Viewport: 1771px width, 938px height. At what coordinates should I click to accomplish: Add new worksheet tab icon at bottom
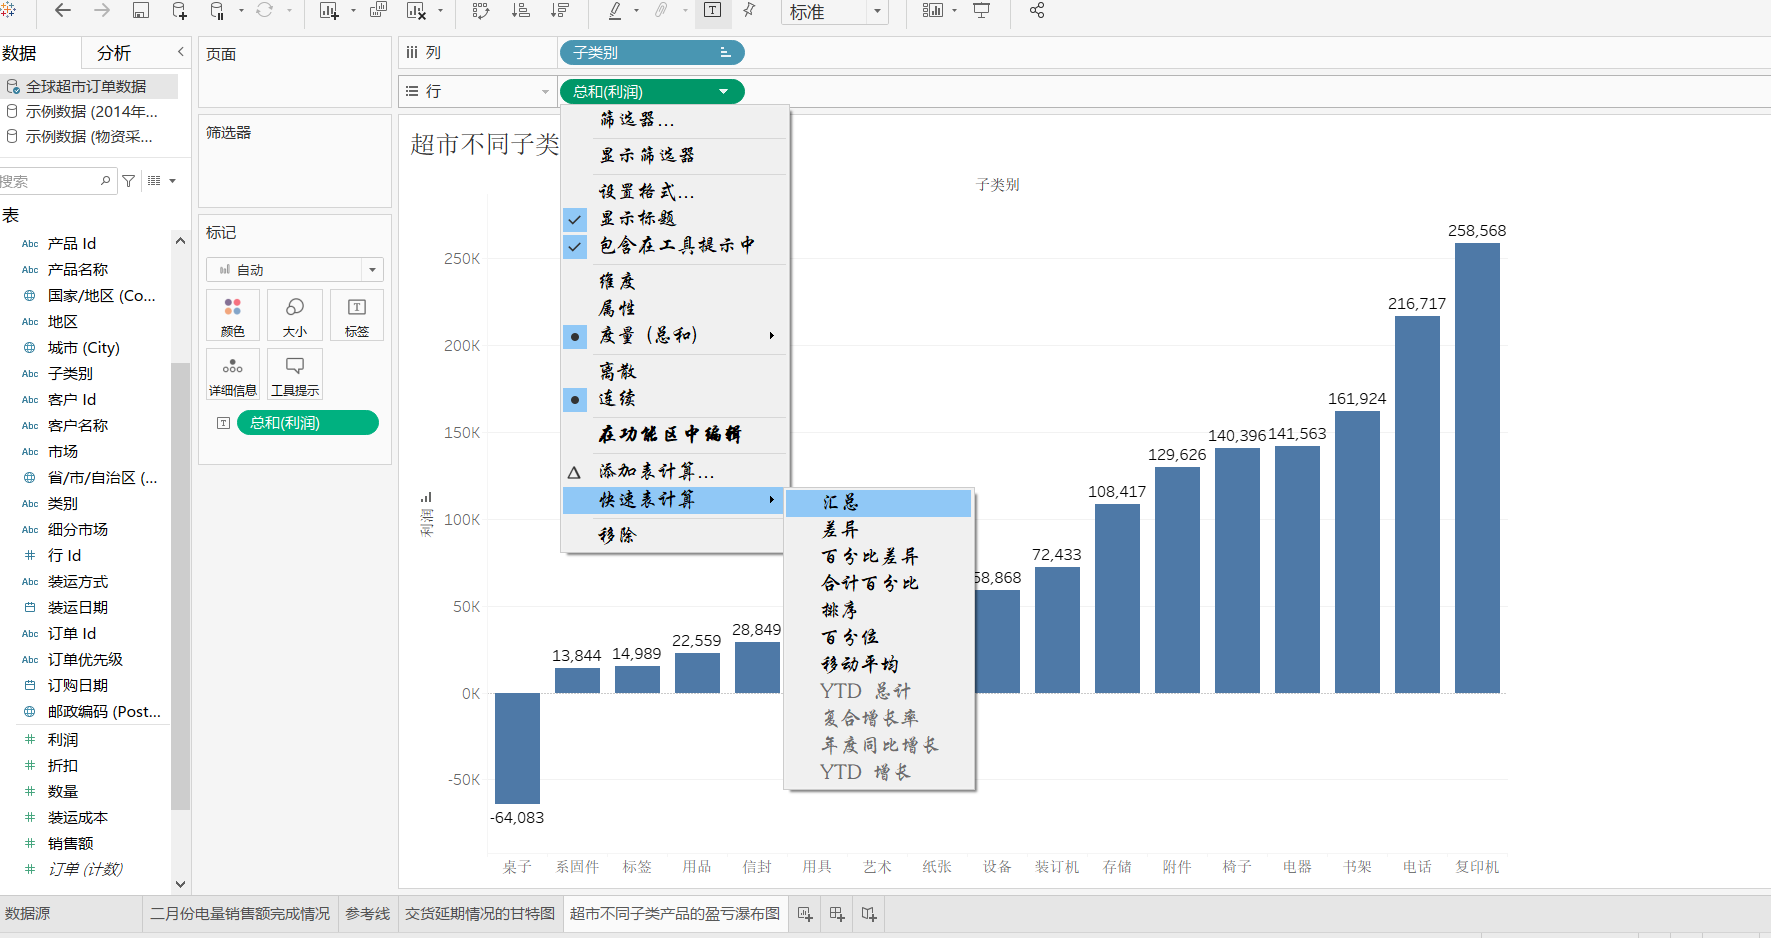click(x=805, y=914)
